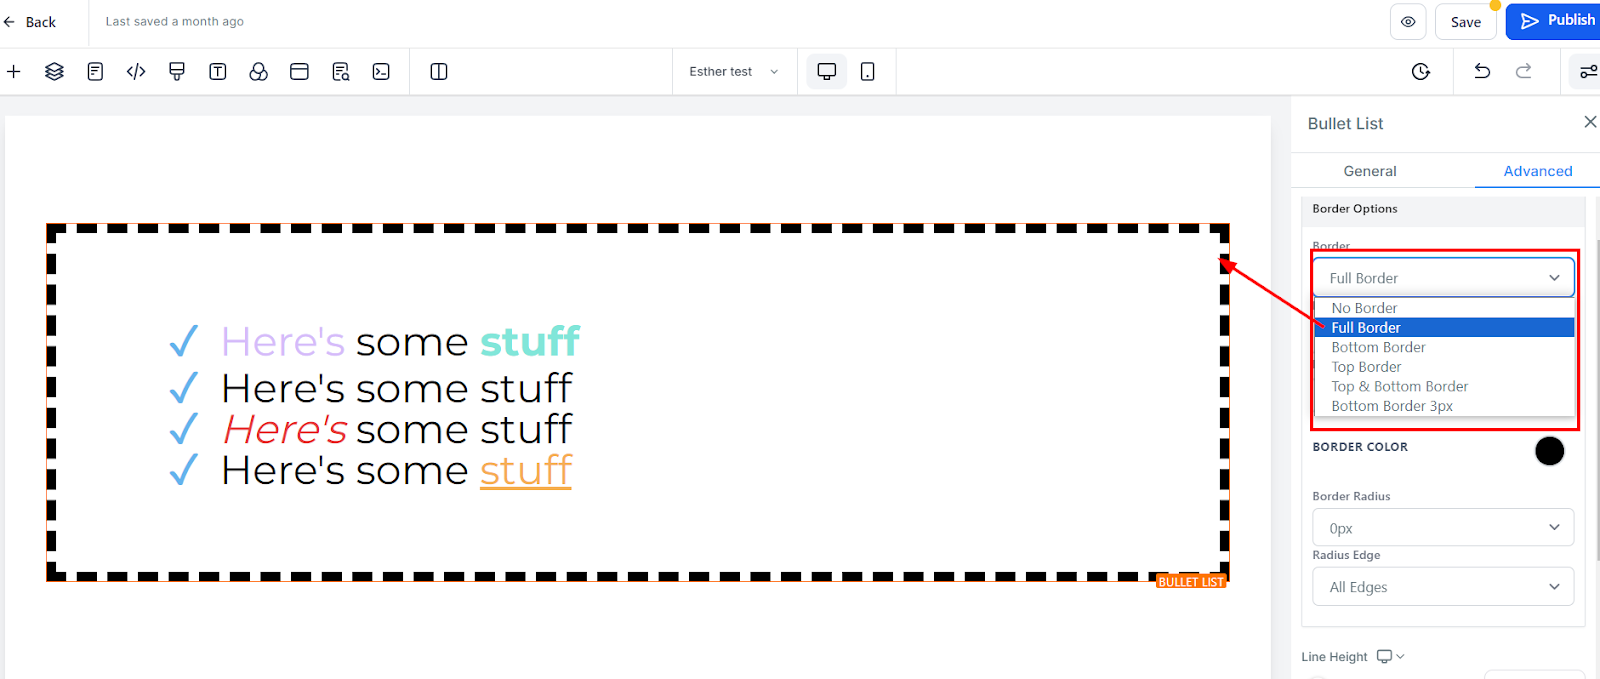Expand the Radius Edge dropdown
1600x679 pixels.
(1443, 587)
